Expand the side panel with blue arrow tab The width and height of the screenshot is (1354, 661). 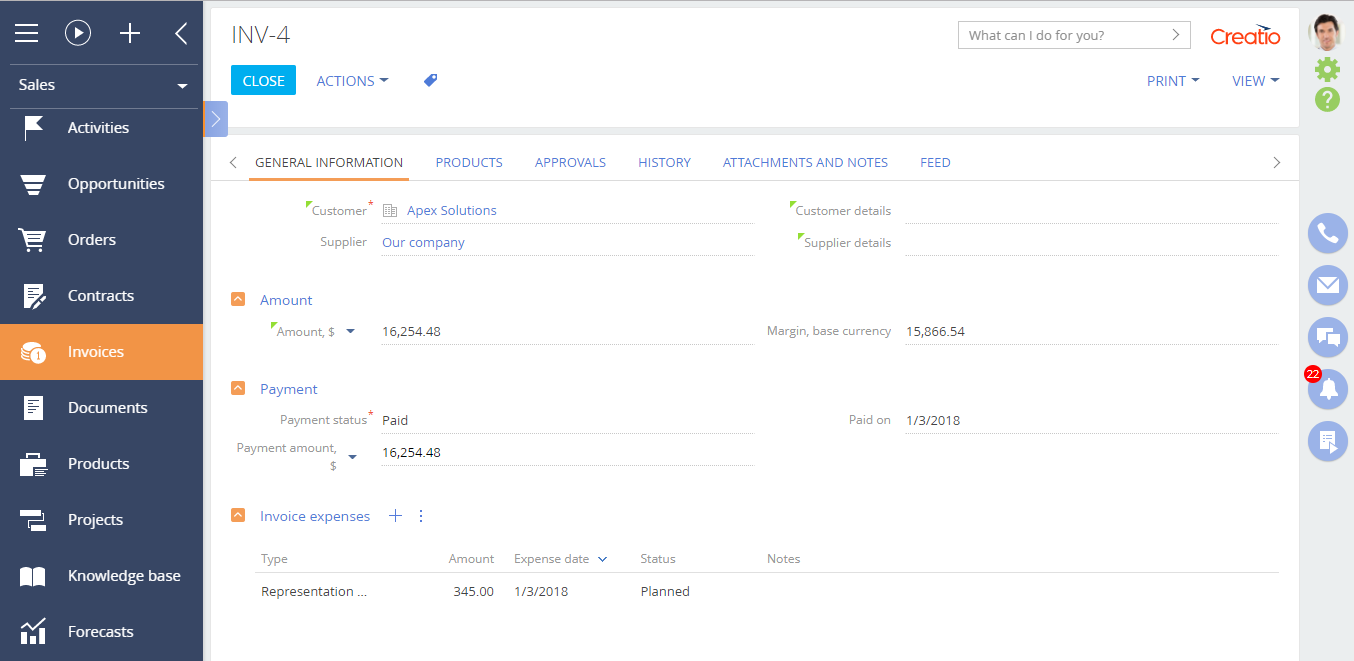(215, 119)
